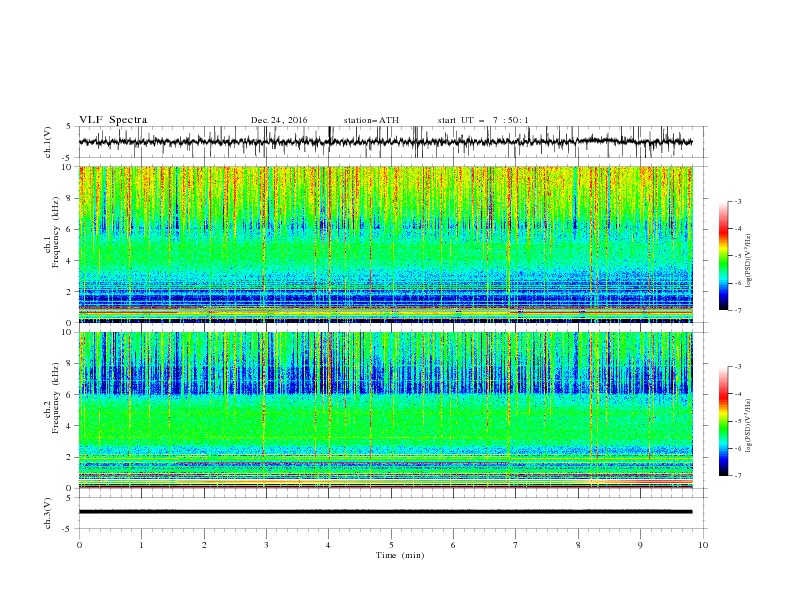Click the '-7' value on lower colorbar
The width and height of the screenshot is (792, 612).
pos(738,476)
